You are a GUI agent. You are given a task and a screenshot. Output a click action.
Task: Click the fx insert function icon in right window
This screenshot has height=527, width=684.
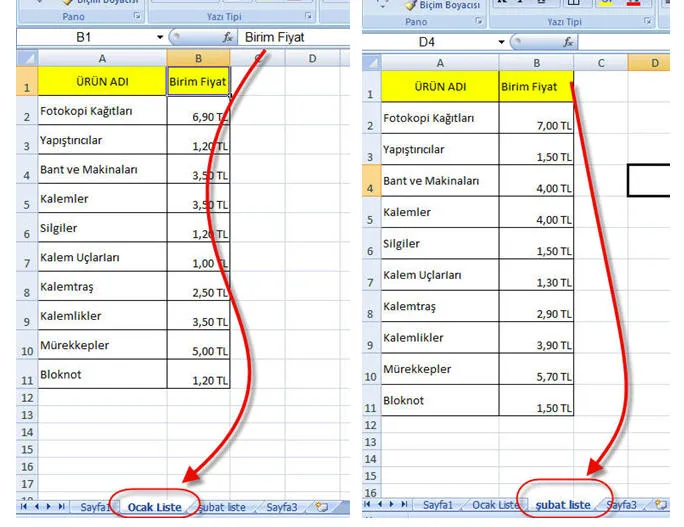click(568, 42)
